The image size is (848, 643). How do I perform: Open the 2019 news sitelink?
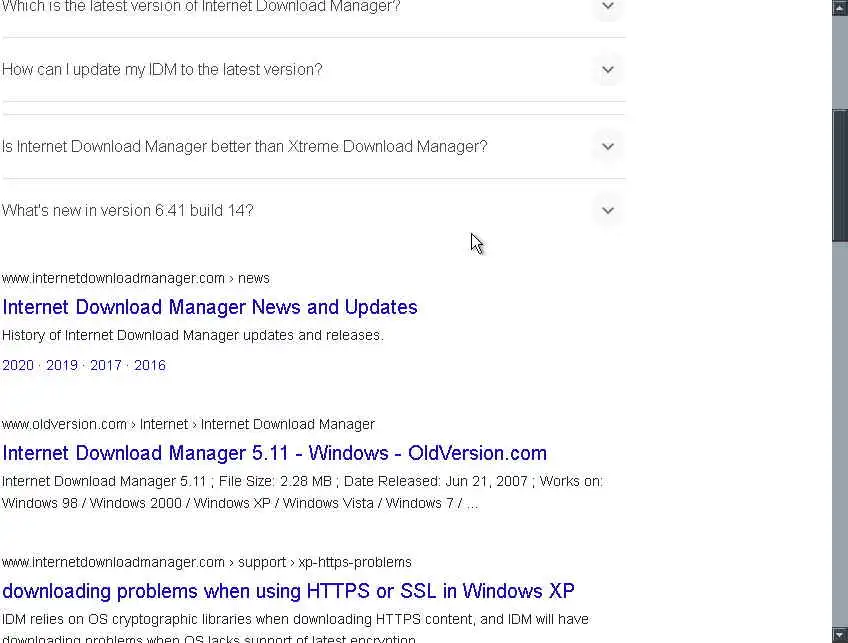pyautogui.click(x=62, y=366)
